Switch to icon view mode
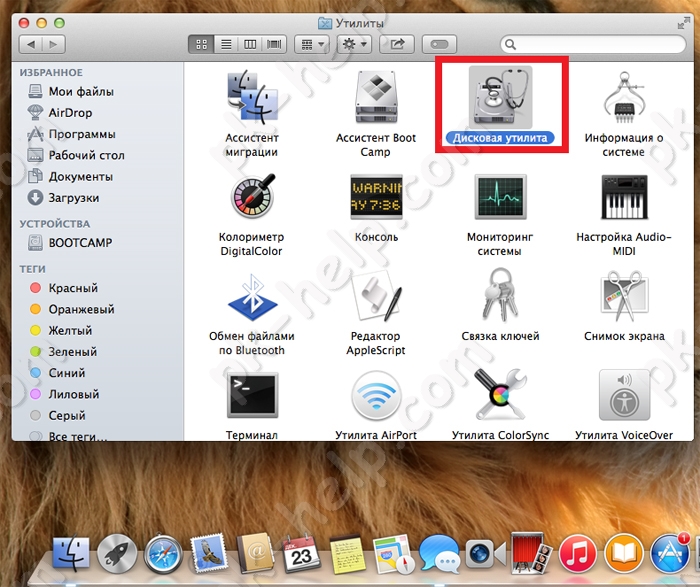This screenshot has height=587, width=700. pyautogui.click(x=201, y=44)
